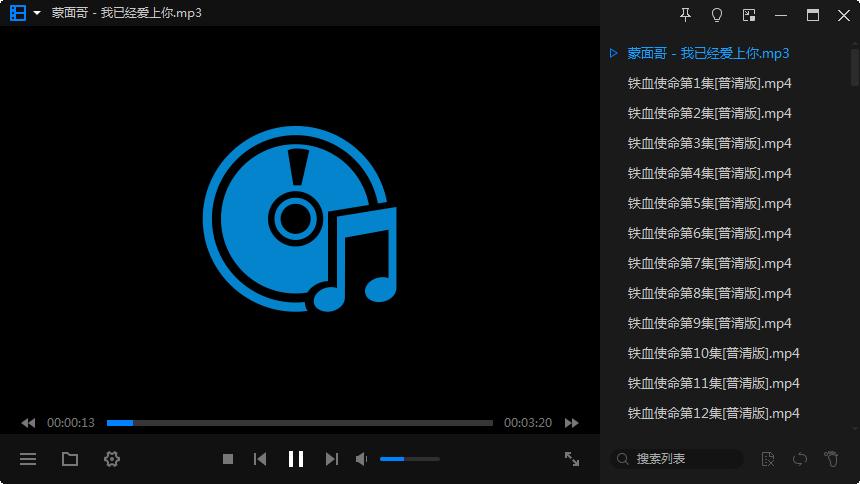
Task: Enter fullscreen with the expand arrows
Action: [x=572, y=459]
